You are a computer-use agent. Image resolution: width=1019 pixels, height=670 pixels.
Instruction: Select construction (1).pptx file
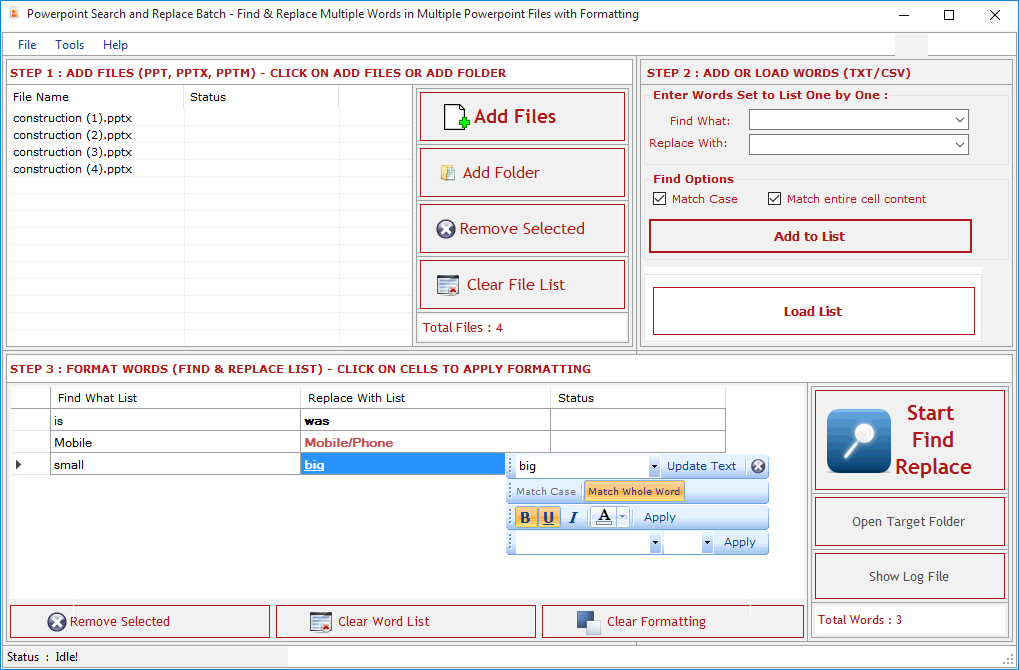click(x=73, y=118)
